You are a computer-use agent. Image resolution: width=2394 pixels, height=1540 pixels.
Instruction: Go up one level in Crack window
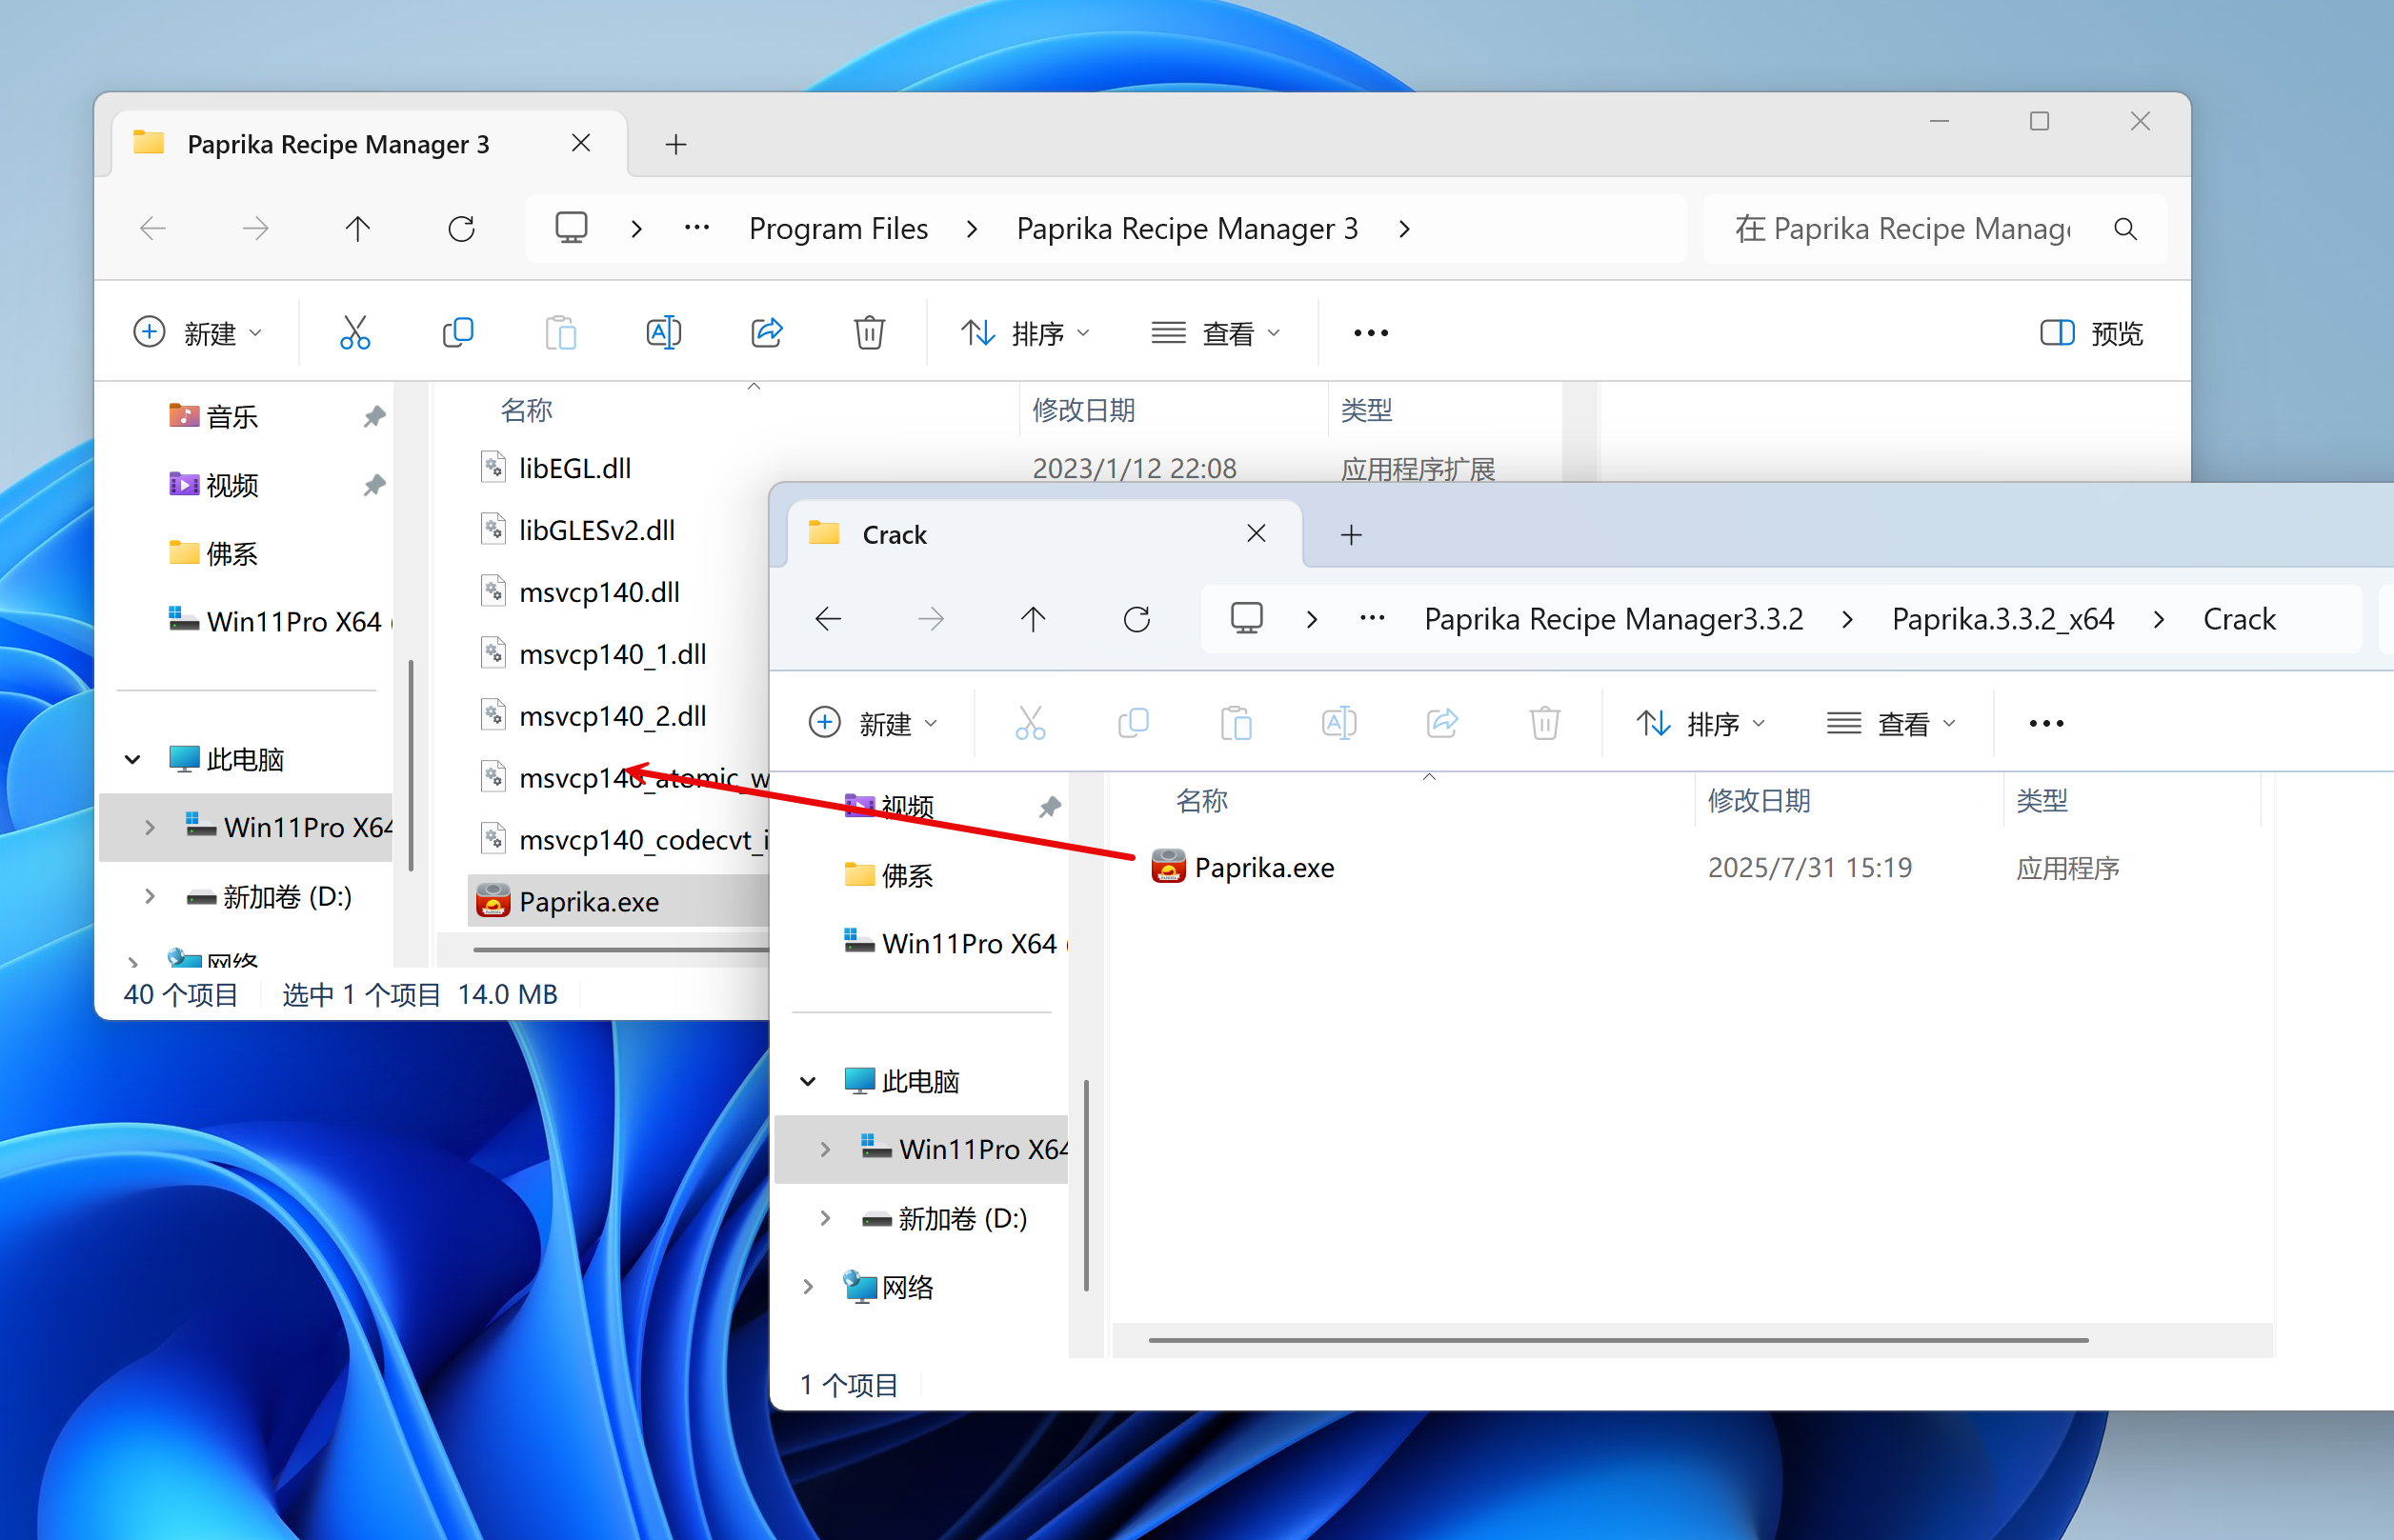[1033, 619]
